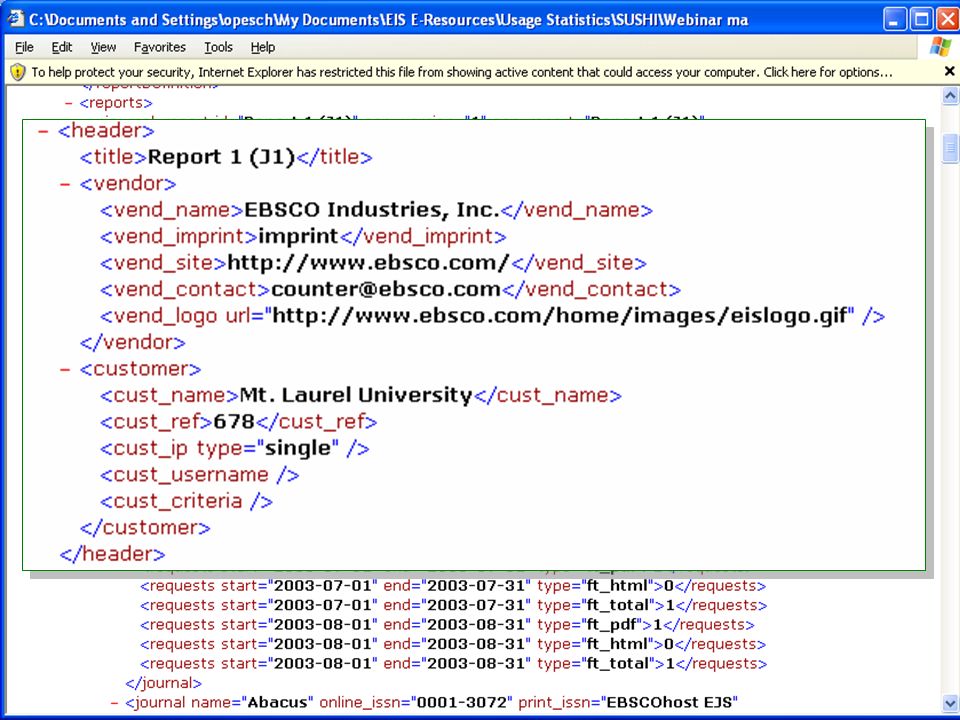Click the security shield icon

(x=18, y=72)
